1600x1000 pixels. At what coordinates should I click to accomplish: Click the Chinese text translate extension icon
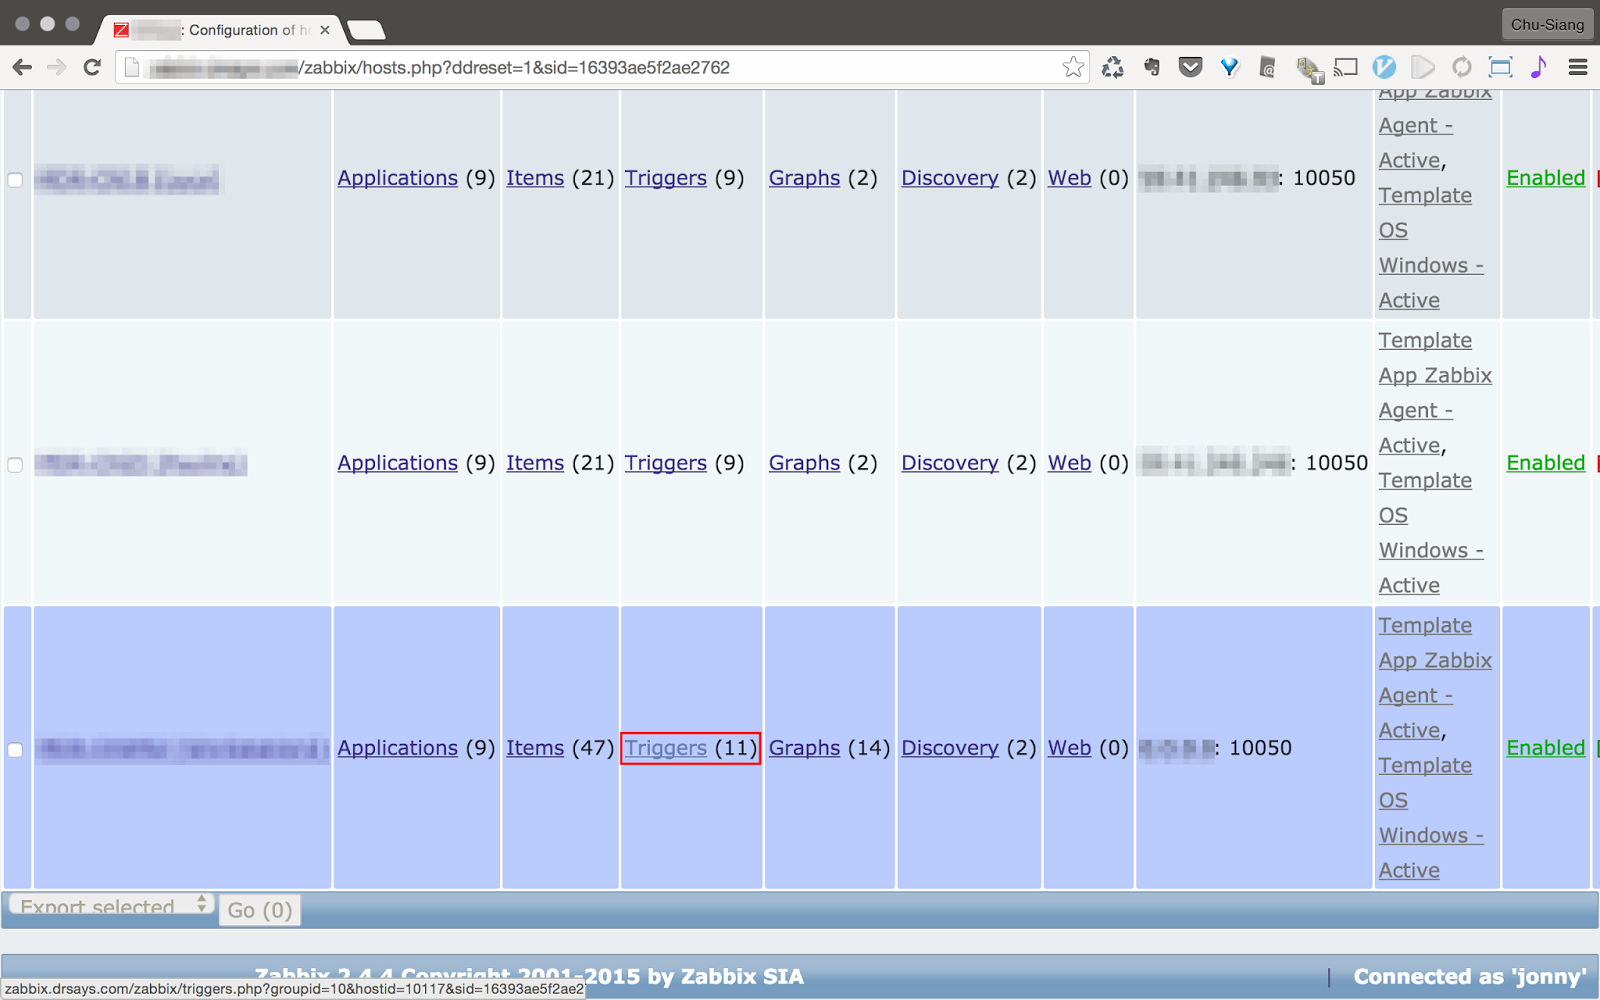point(1308,68)
